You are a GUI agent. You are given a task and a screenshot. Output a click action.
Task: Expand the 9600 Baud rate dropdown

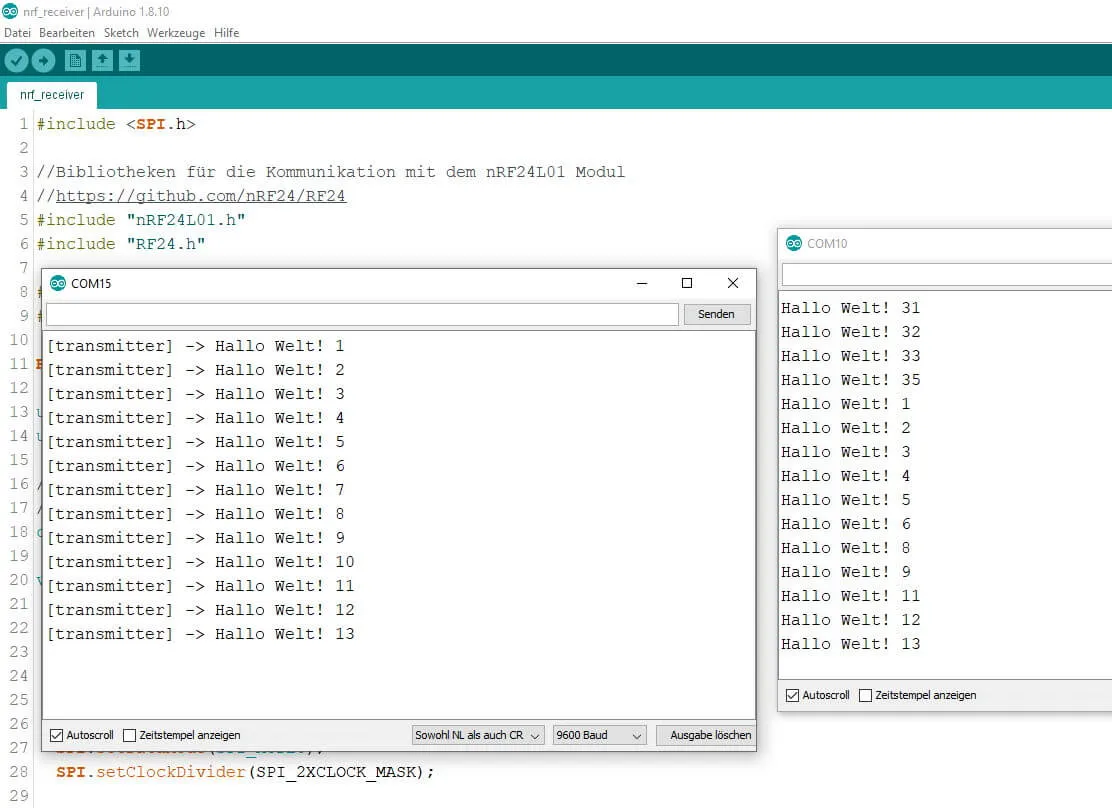click(x=600, y=735)
